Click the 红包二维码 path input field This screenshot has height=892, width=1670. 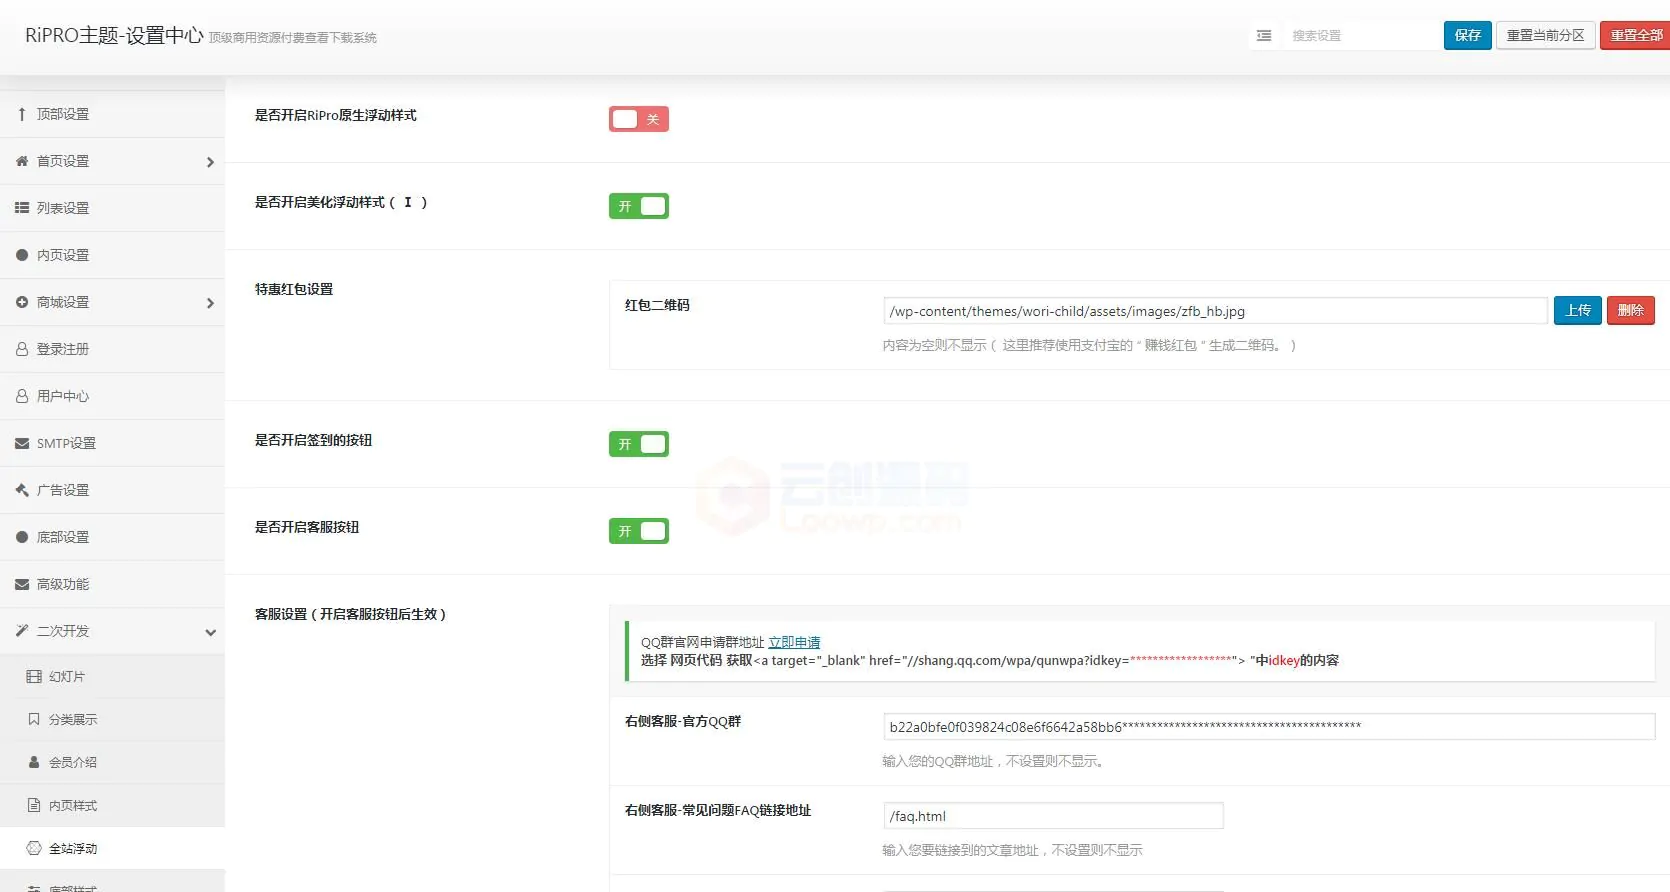pos(1215,311)
